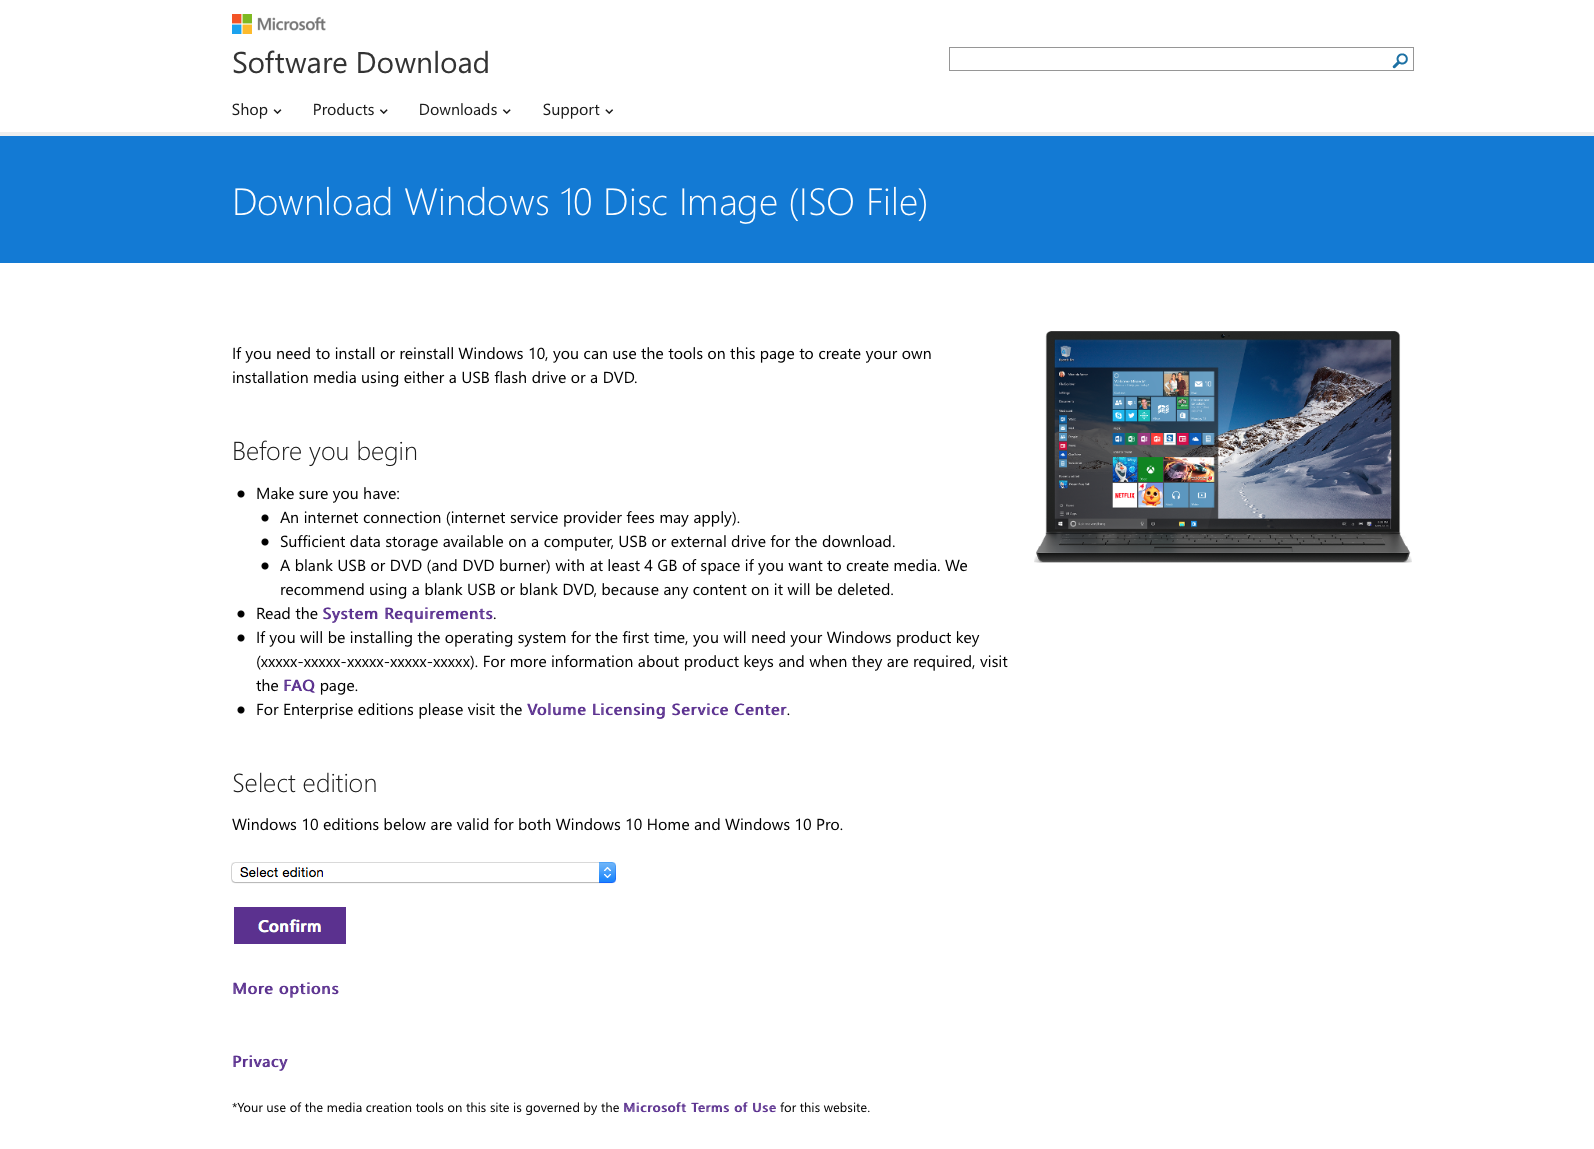1594x1149 pixels.
Task: Open the Shop menu
Action: (256, 110)
